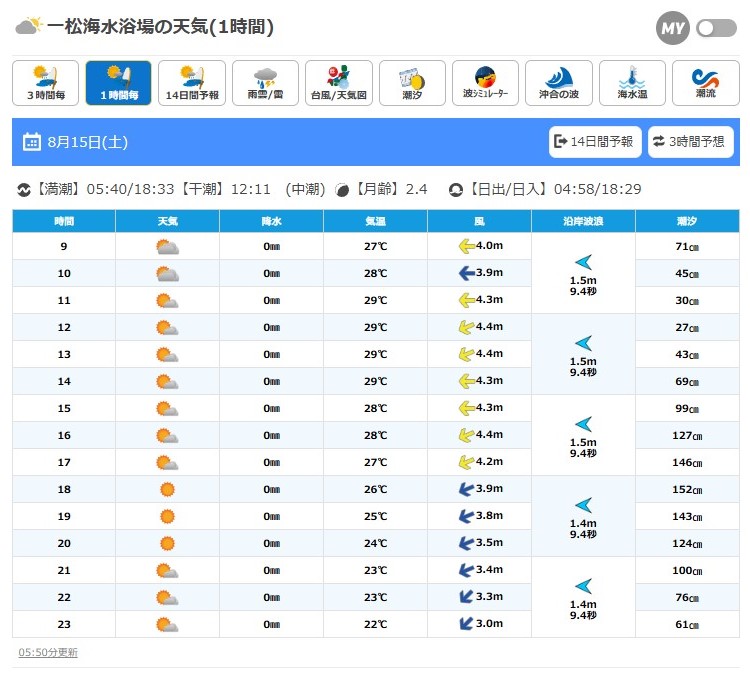Screen dimensions: 750x675
Task: Click the hour 15 cell
Action: [x=64, y=409]
